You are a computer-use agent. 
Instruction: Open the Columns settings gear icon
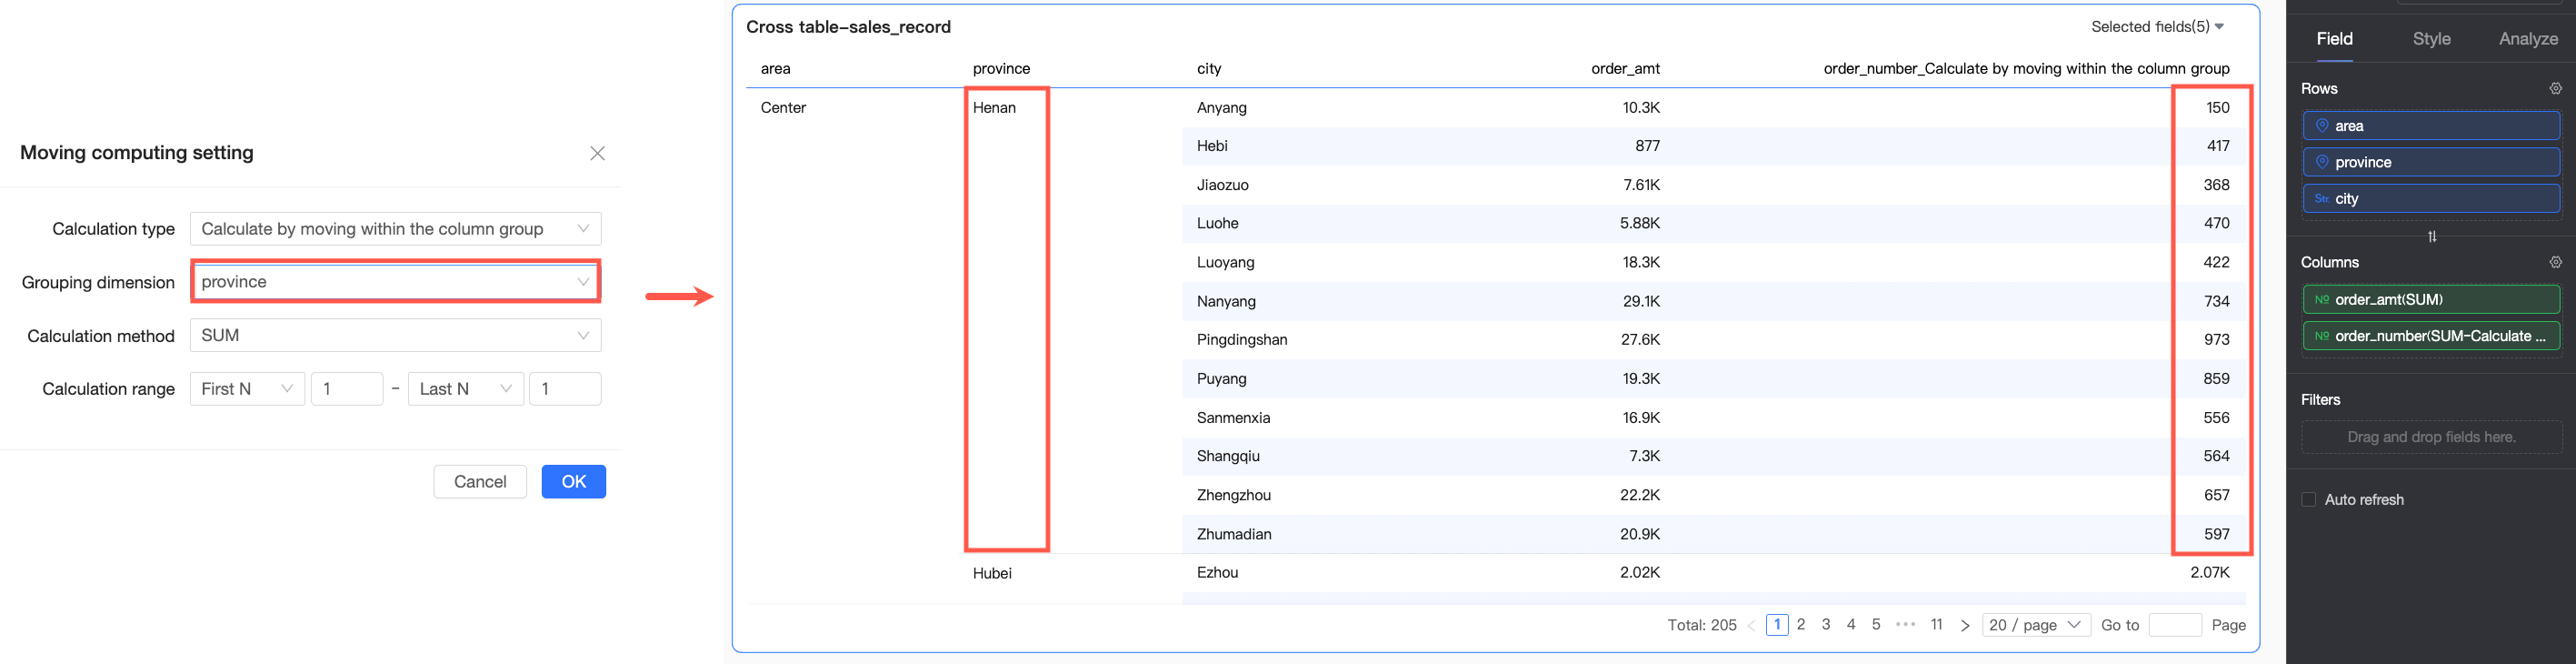click(x=2555, y=262)
